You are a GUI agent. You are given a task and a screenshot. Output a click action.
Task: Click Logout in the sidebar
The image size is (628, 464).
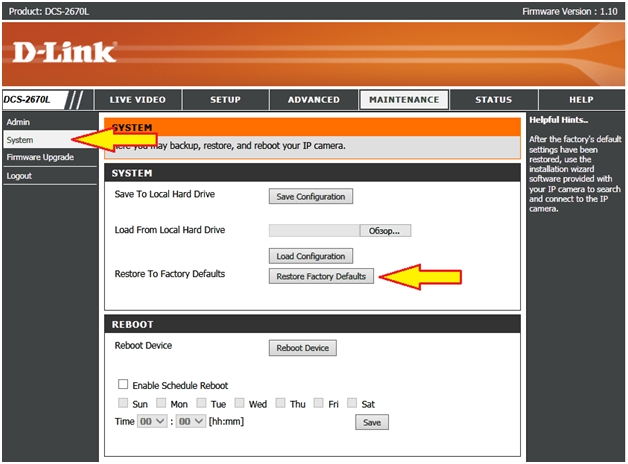pyautogui.click(x=19, y=176)
